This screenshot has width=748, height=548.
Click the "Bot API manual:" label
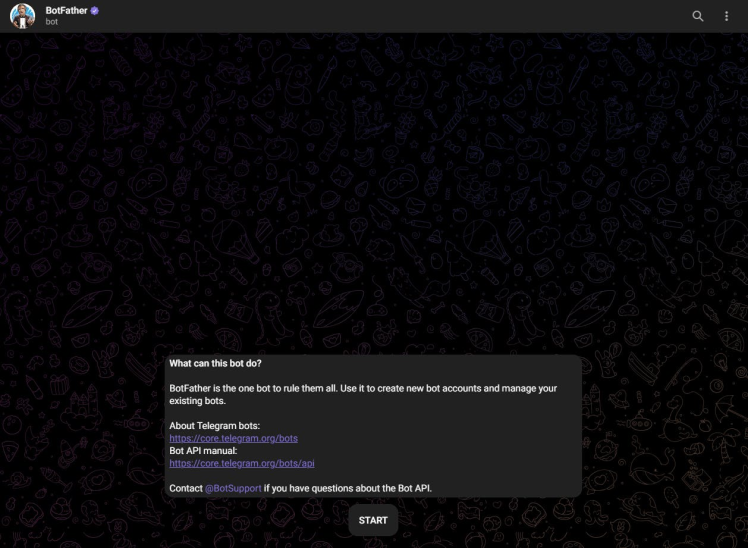(x=203, y=451)
